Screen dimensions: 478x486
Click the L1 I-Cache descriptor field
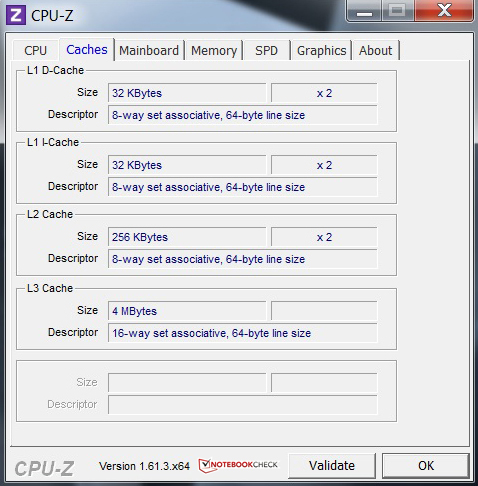pos(242,187)
